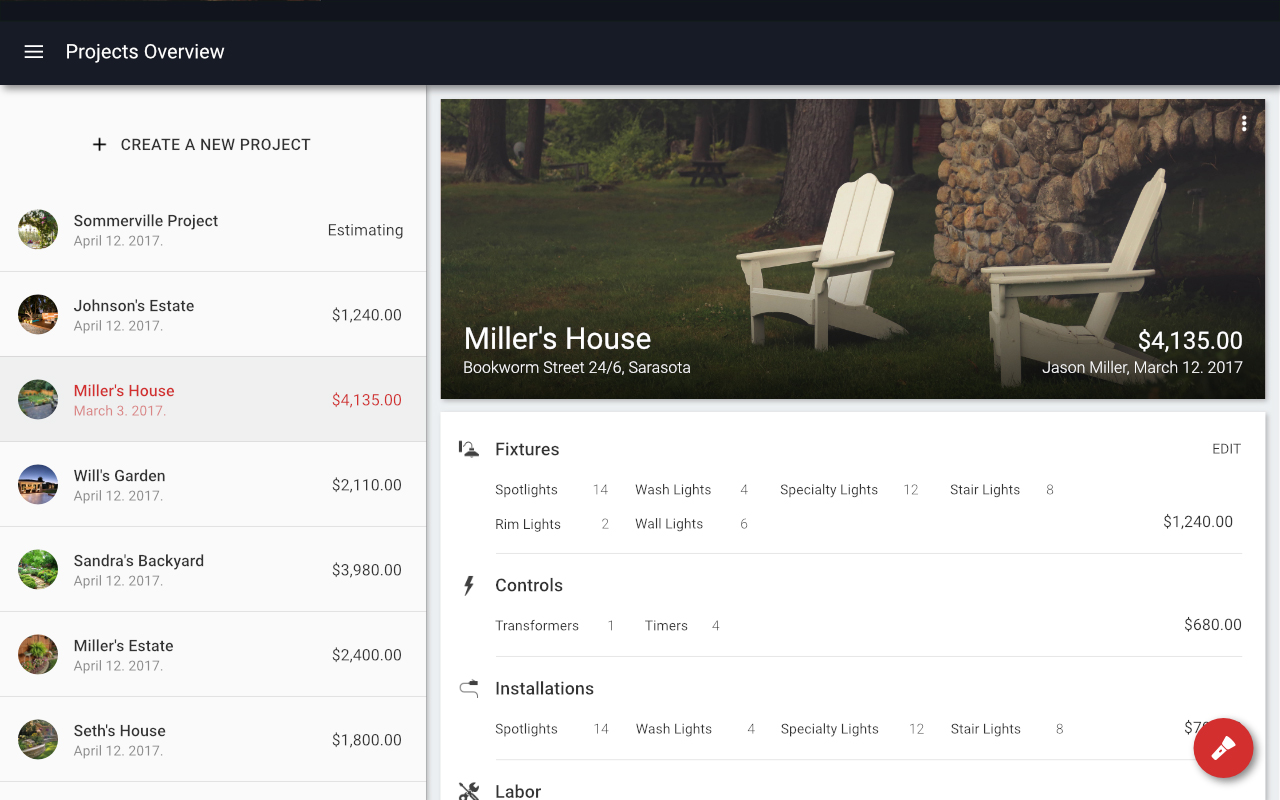Click the red $4,135.00 amount in project list

point(367,400)
